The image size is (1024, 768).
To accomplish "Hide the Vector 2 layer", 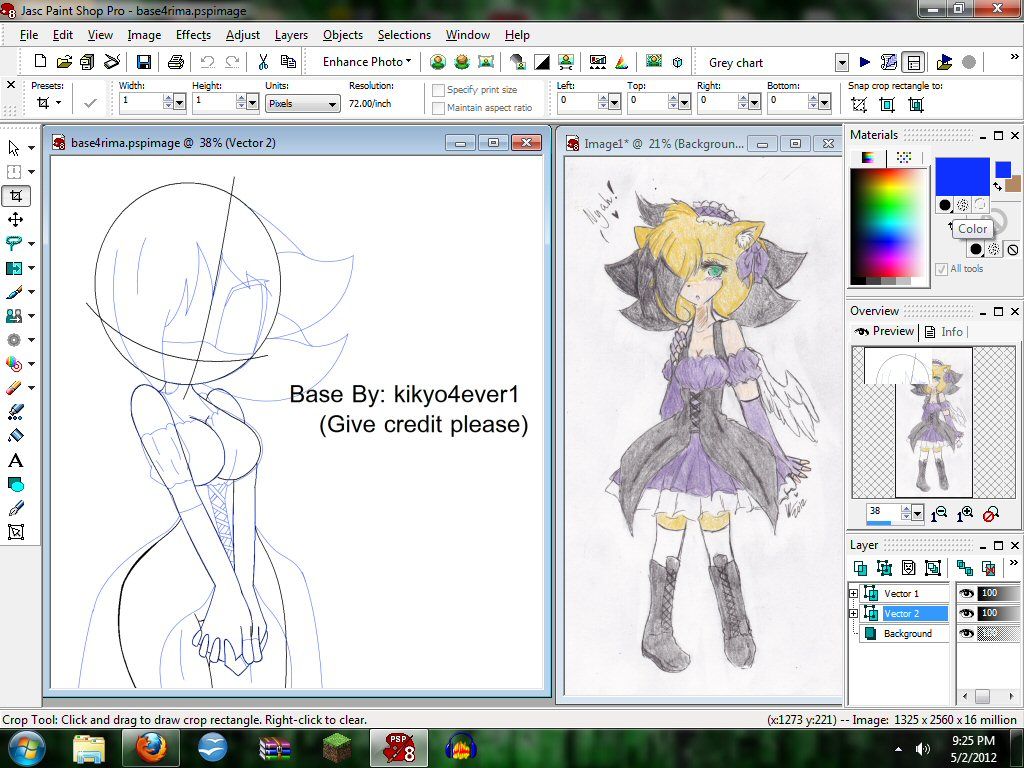I will click(967, 613).
